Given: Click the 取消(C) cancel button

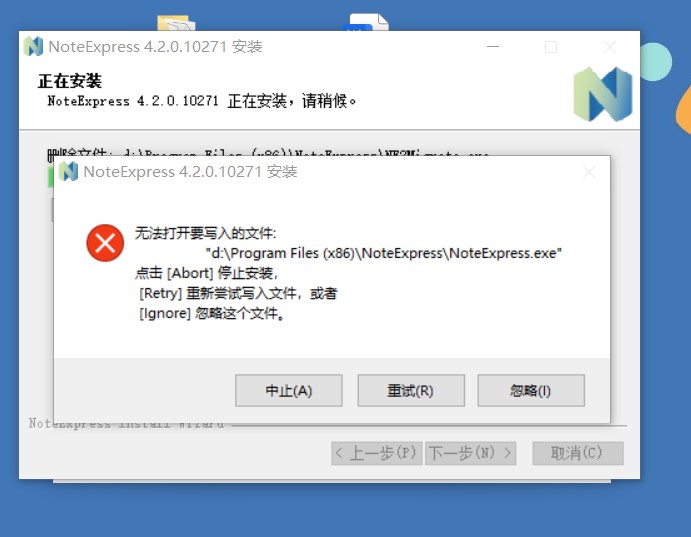Looking at the screenshot, I should 578,453.
